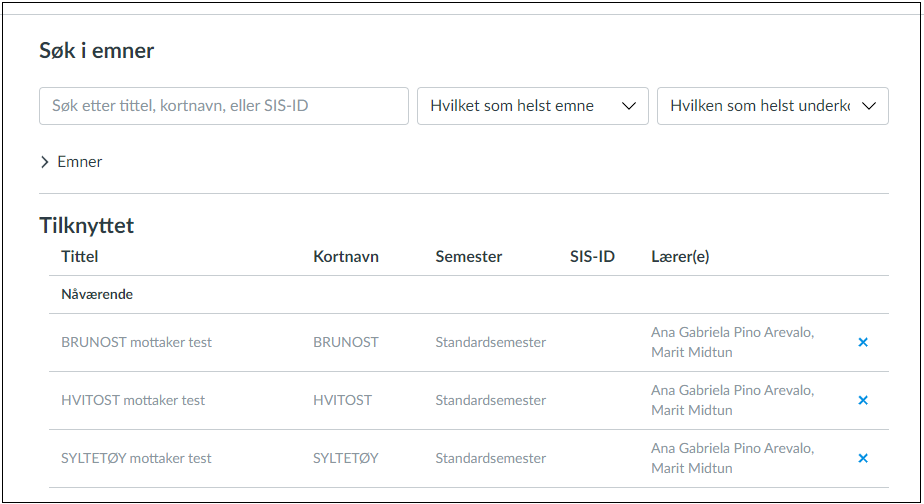Click the Semester column header
Screen dimensions: 924x504
[468, 257]
